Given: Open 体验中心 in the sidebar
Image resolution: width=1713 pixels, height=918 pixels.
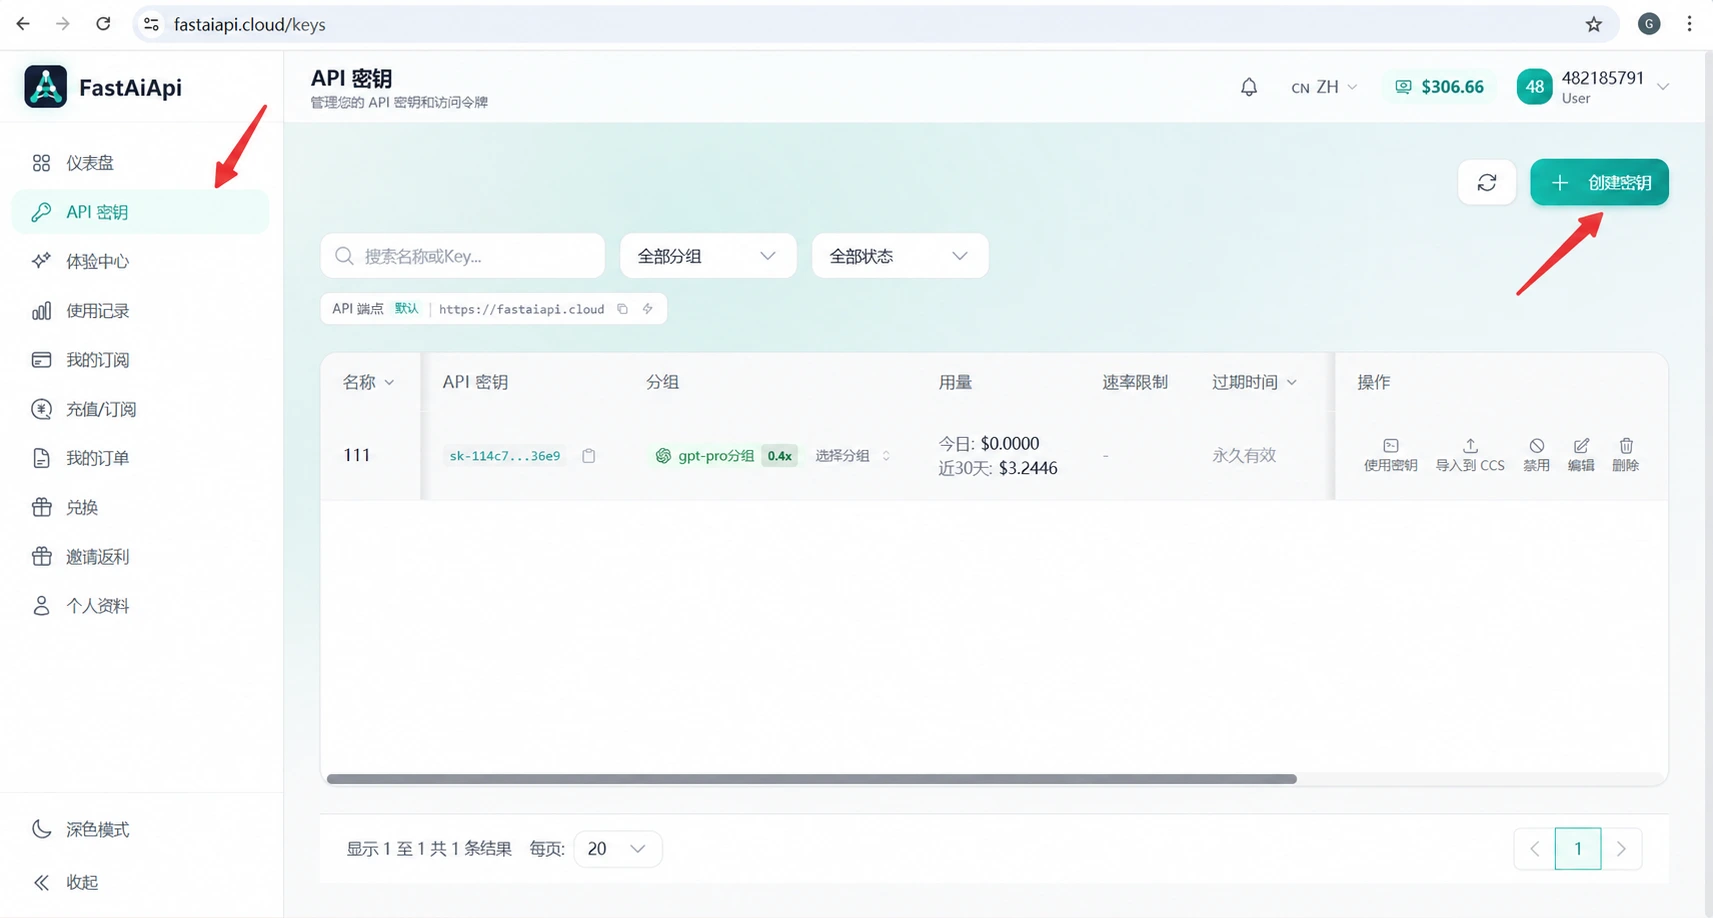Looking at the screenshot, I should coord(140,261).
